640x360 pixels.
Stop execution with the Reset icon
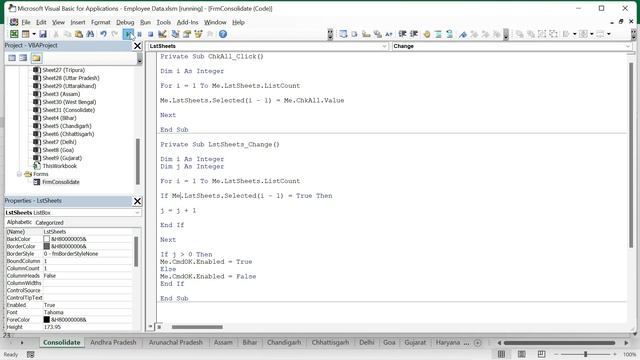(x=151, y=34)
